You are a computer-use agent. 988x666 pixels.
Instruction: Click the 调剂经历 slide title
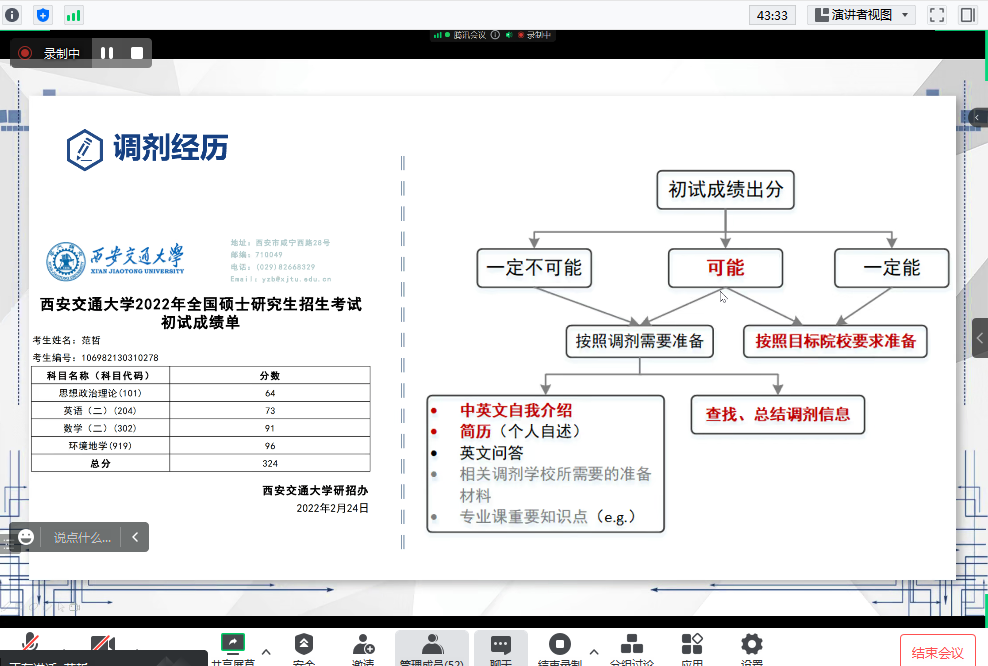click(x=171, y=148)
